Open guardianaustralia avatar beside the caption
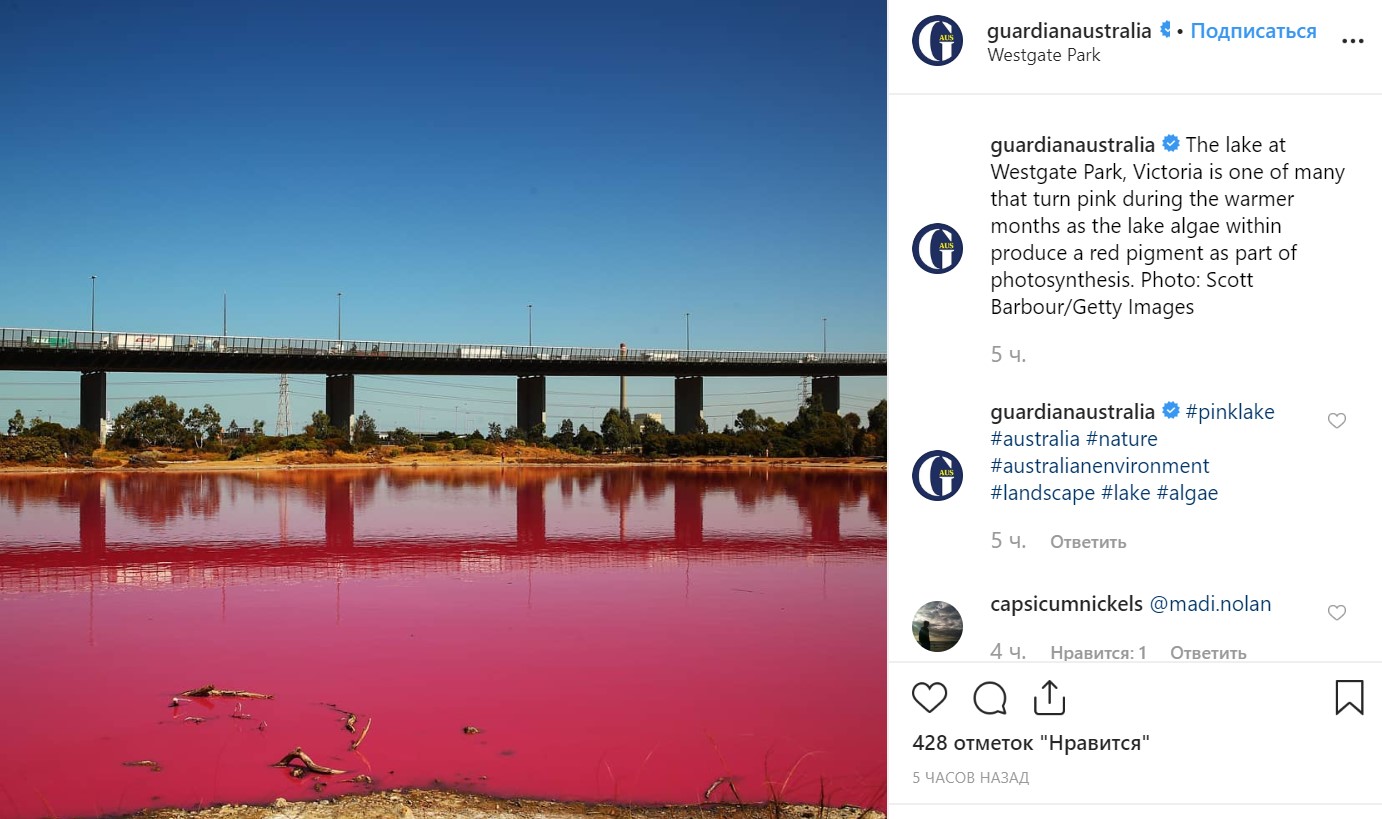 coord(937,248)
